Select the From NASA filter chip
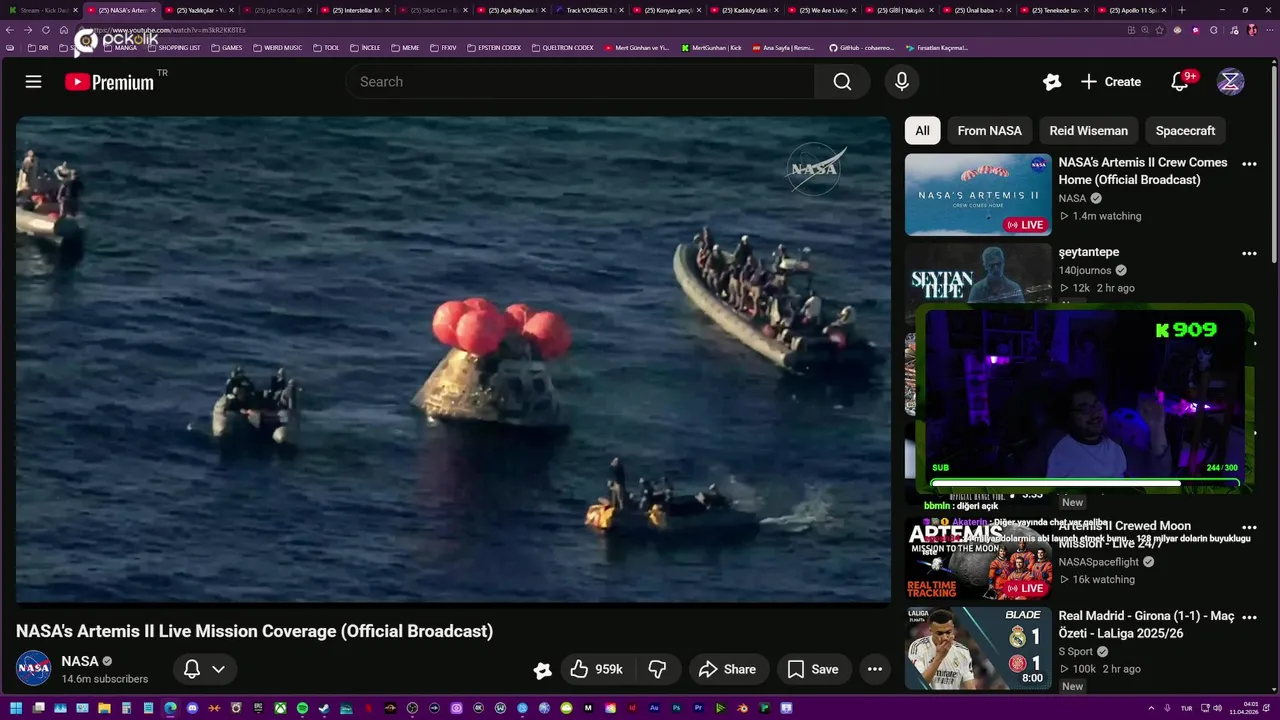The height and width of the screenshot is (720, 1280). pos(989,131)
